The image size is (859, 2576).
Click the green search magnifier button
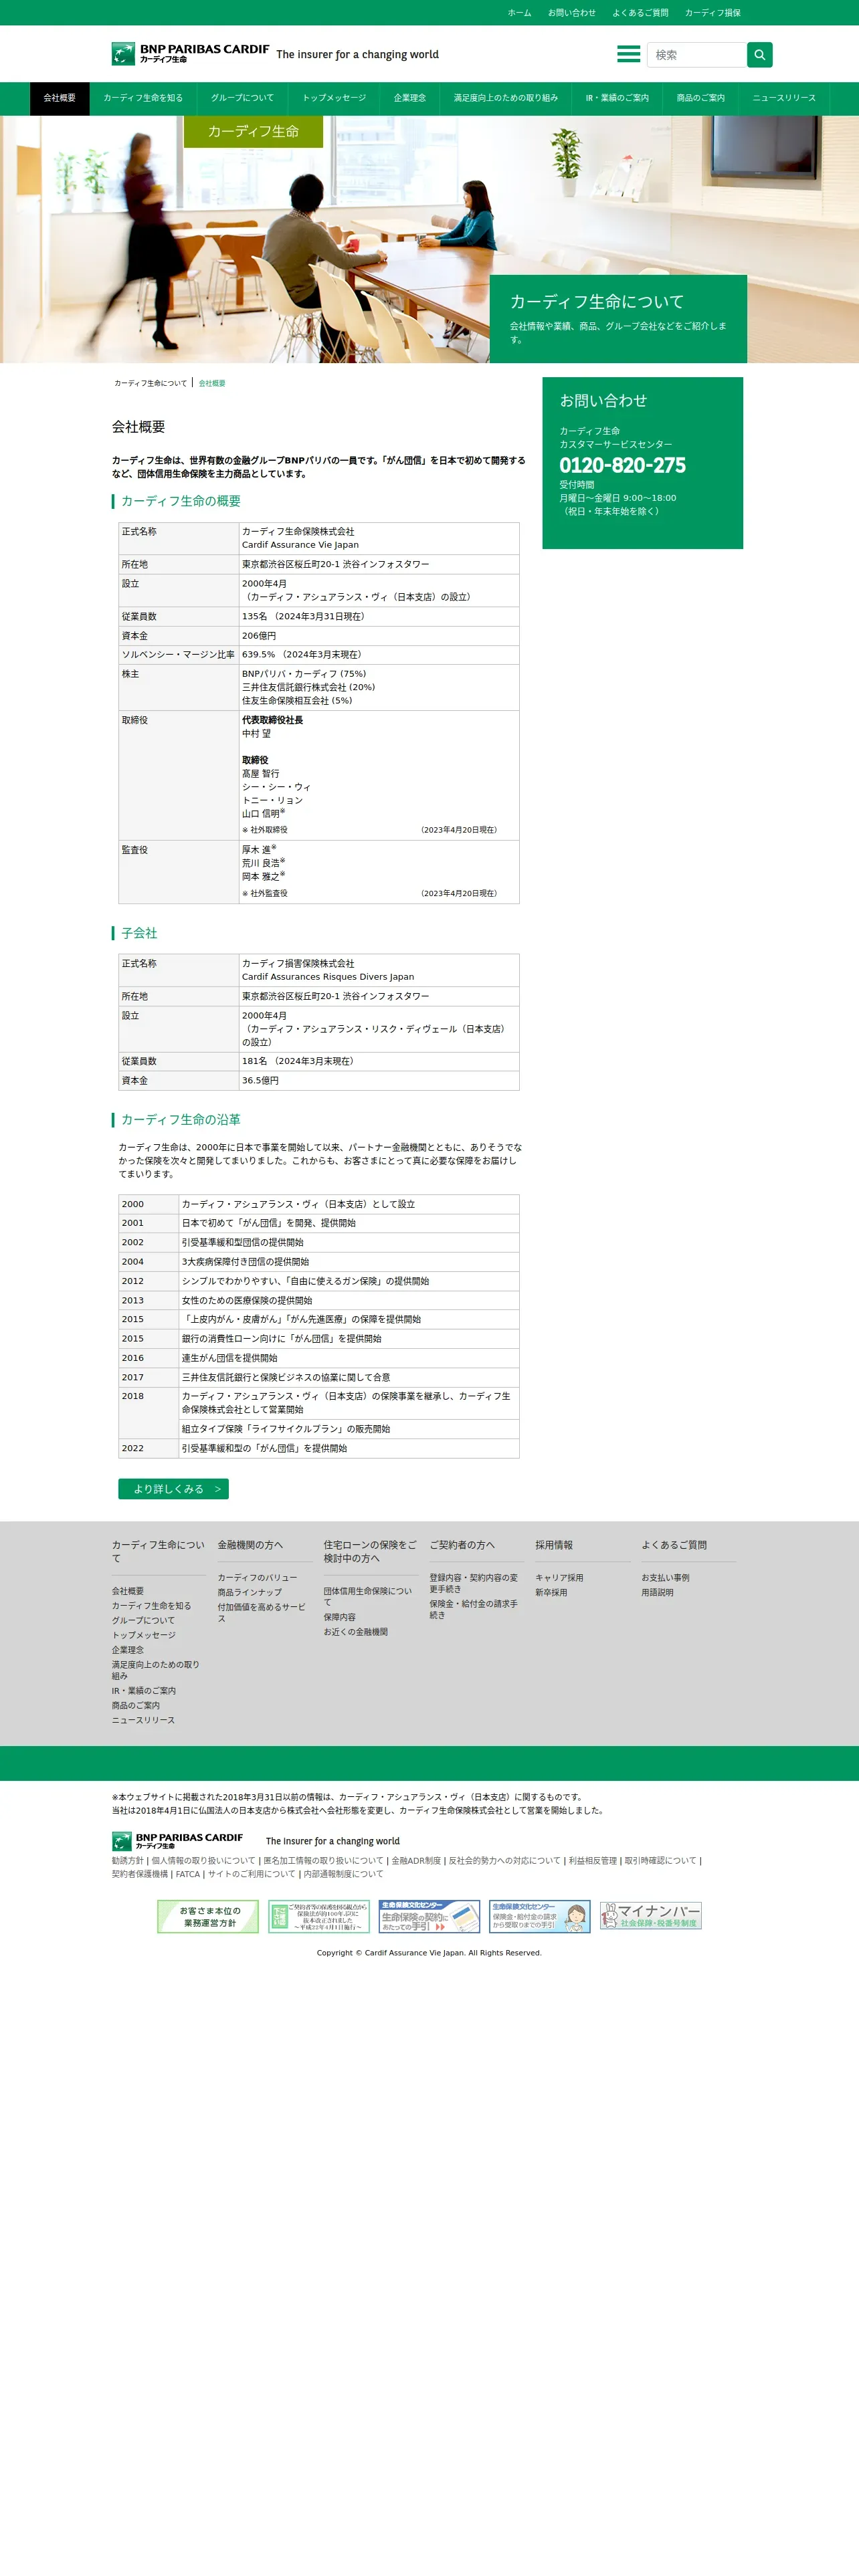pos(759,55)
